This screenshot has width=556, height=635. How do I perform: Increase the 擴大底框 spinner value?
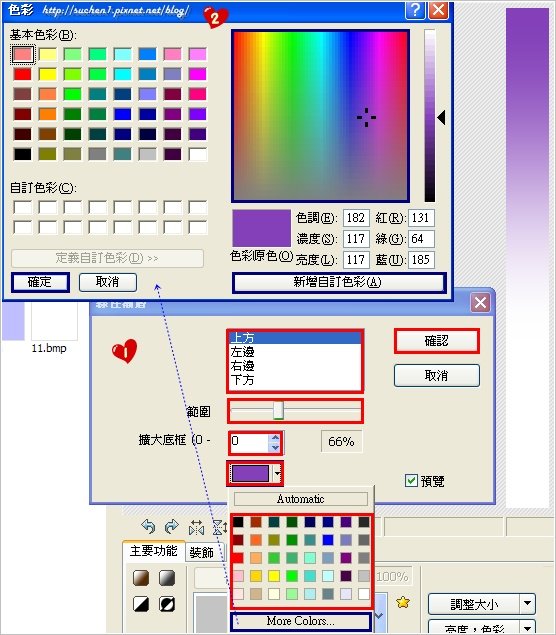(x=275, y=438)
